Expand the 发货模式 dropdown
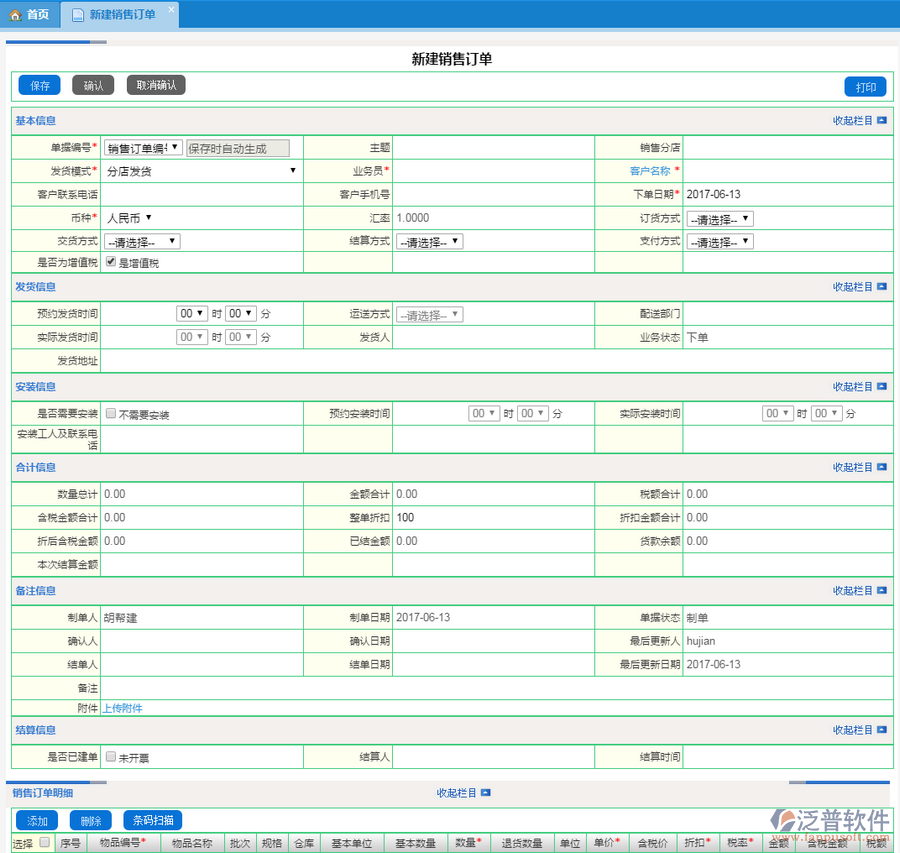 click(x=201, y=171)
